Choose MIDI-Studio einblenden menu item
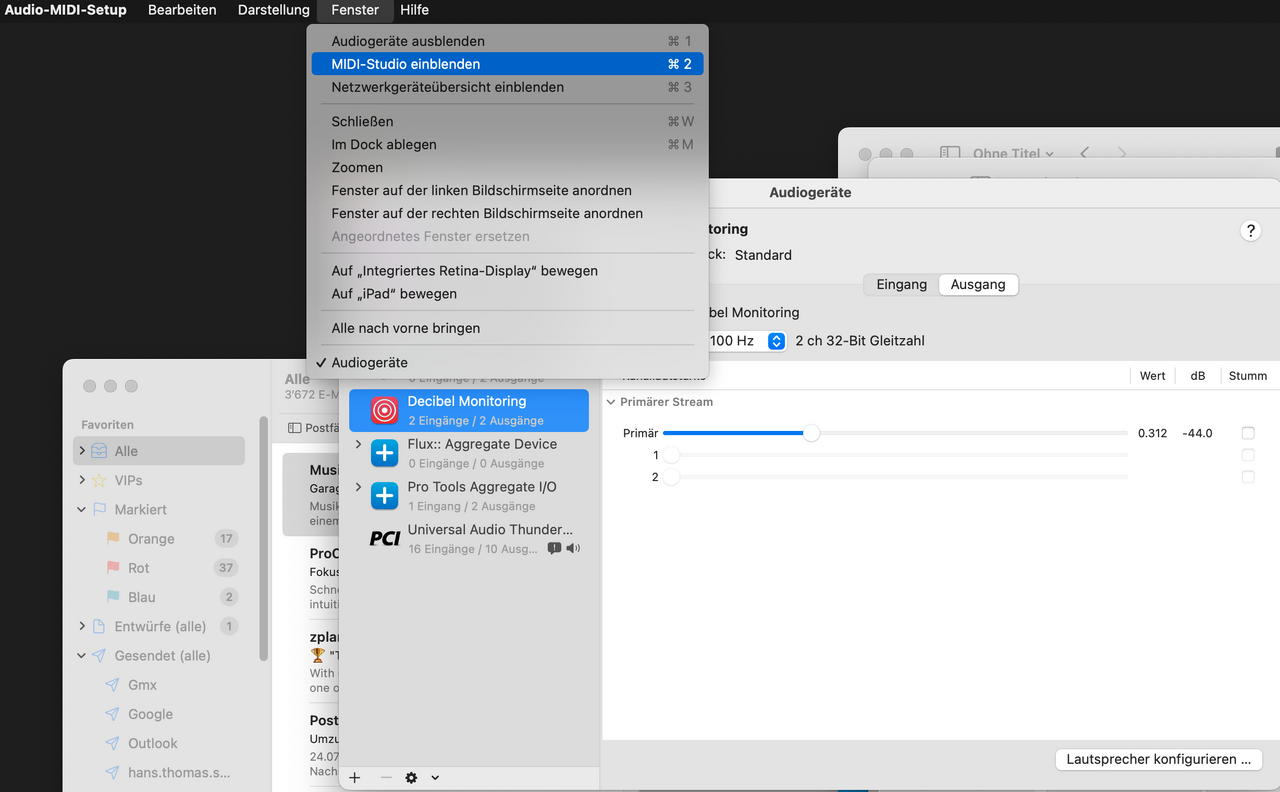The height and width of the screenshot is (792, 1280). tap(507, 64)
